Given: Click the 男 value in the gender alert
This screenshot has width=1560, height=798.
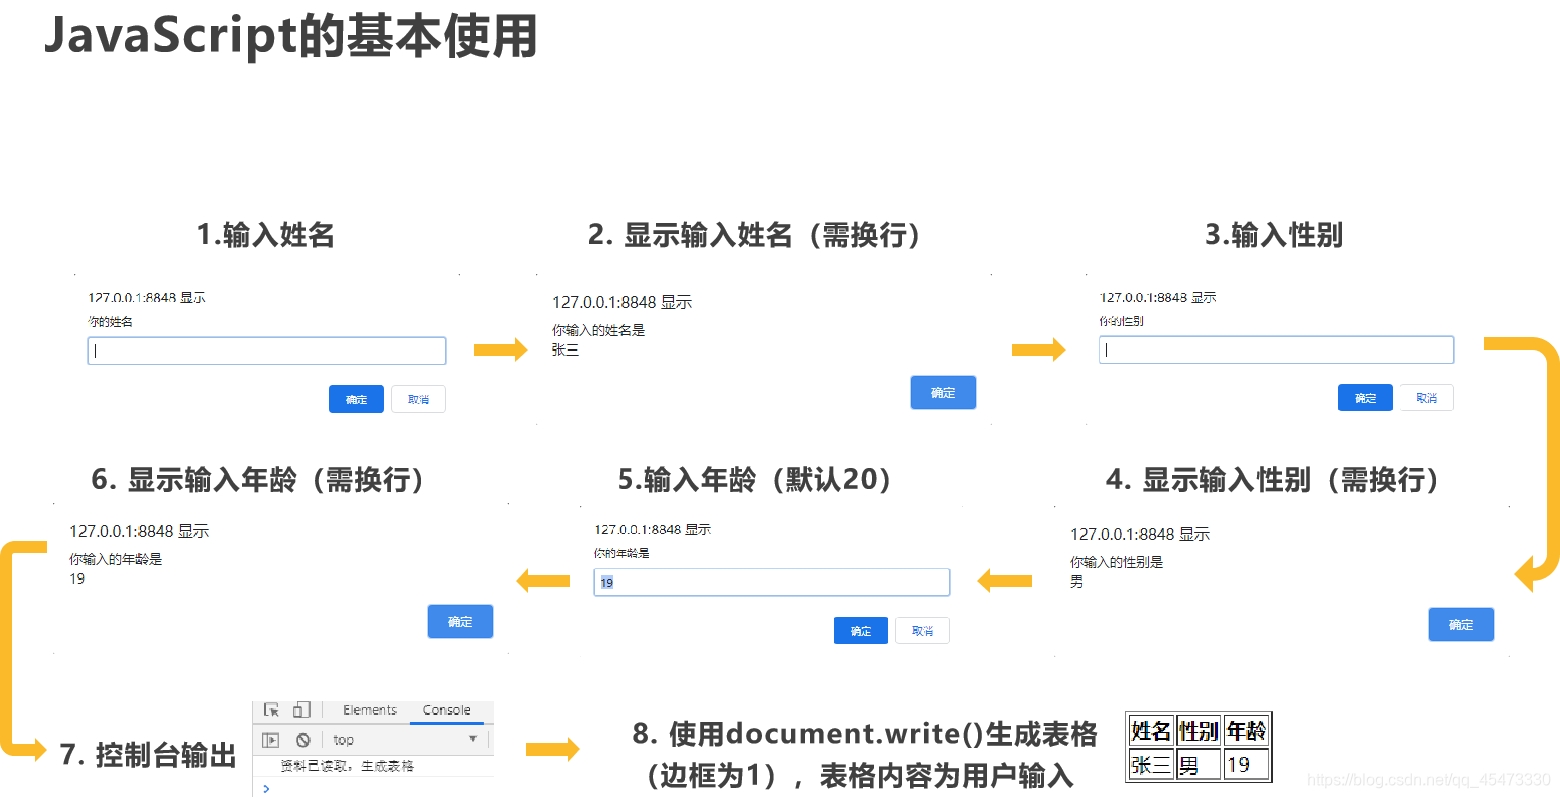Looking at the screenshot, I should pos(1076,582).
